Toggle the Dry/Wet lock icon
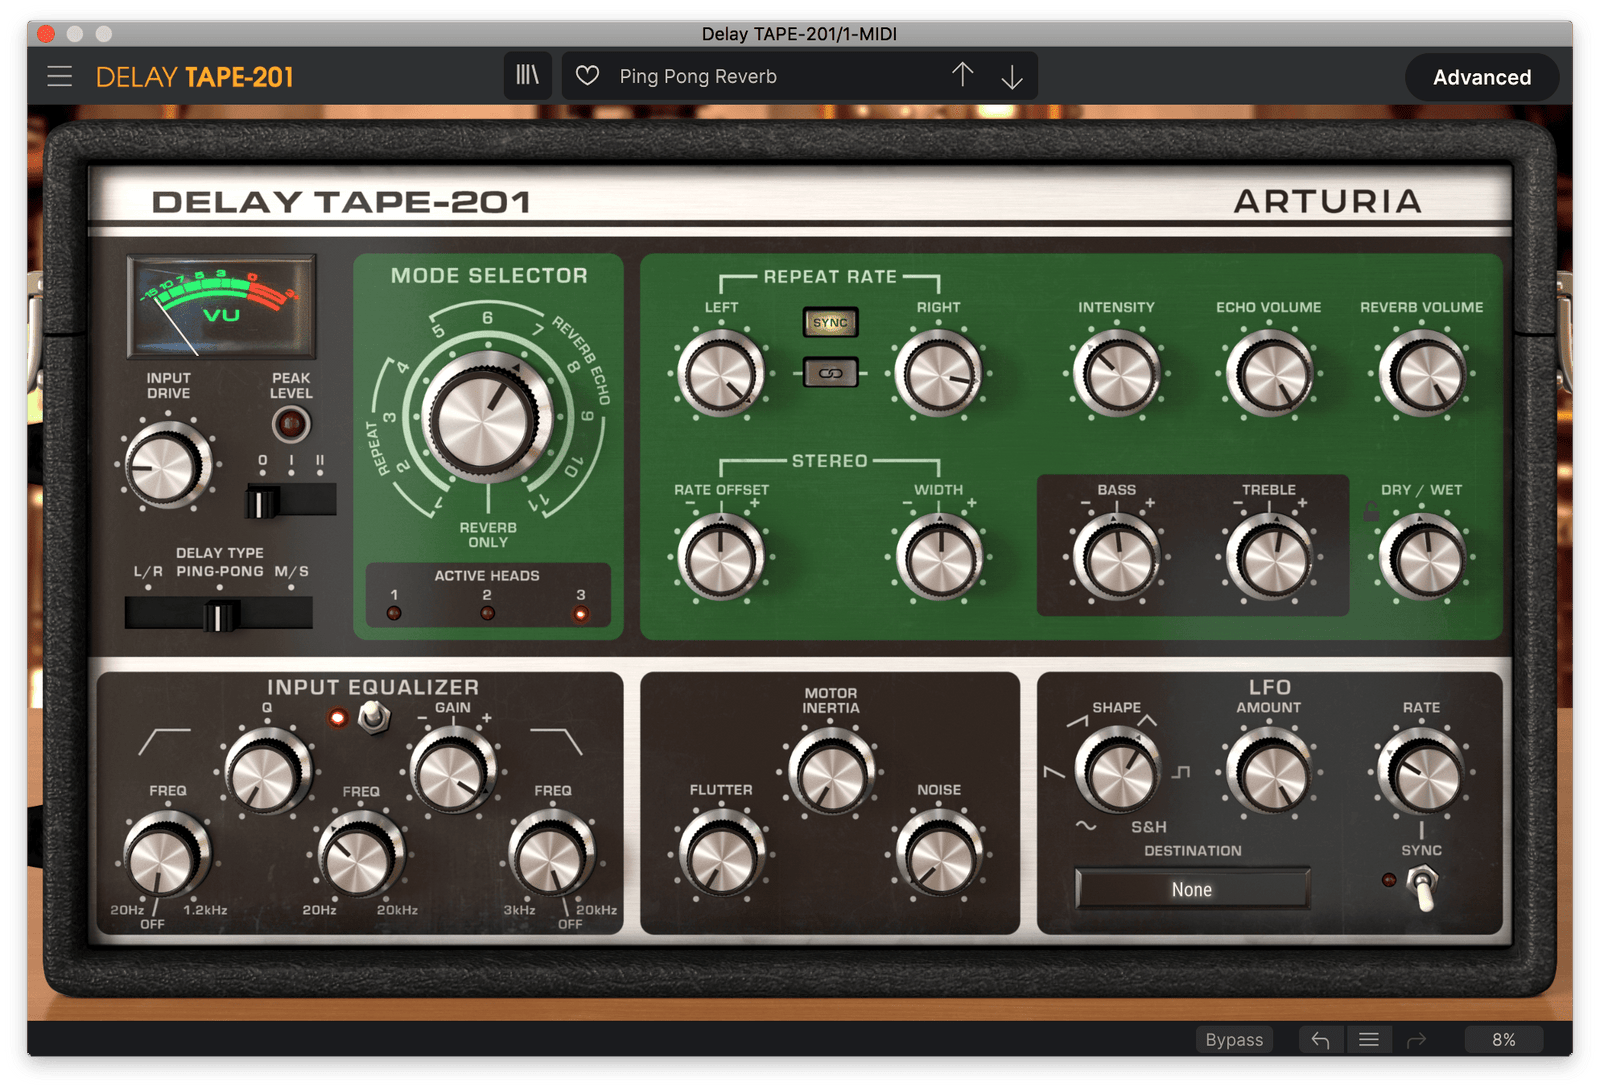Viewport: 1600px width, 1090px height. pyautogui.click(x=1372, y=512)
